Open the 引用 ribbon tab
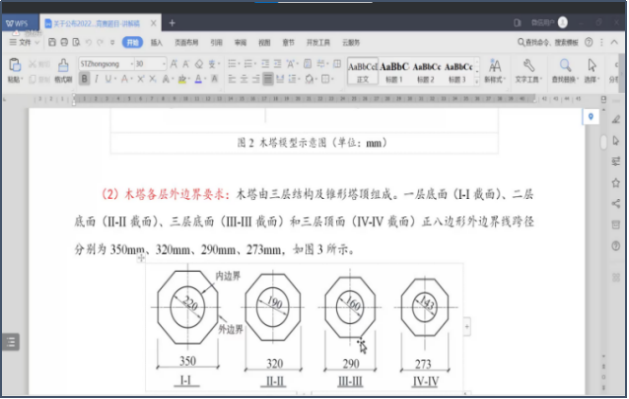 [217, 43]
